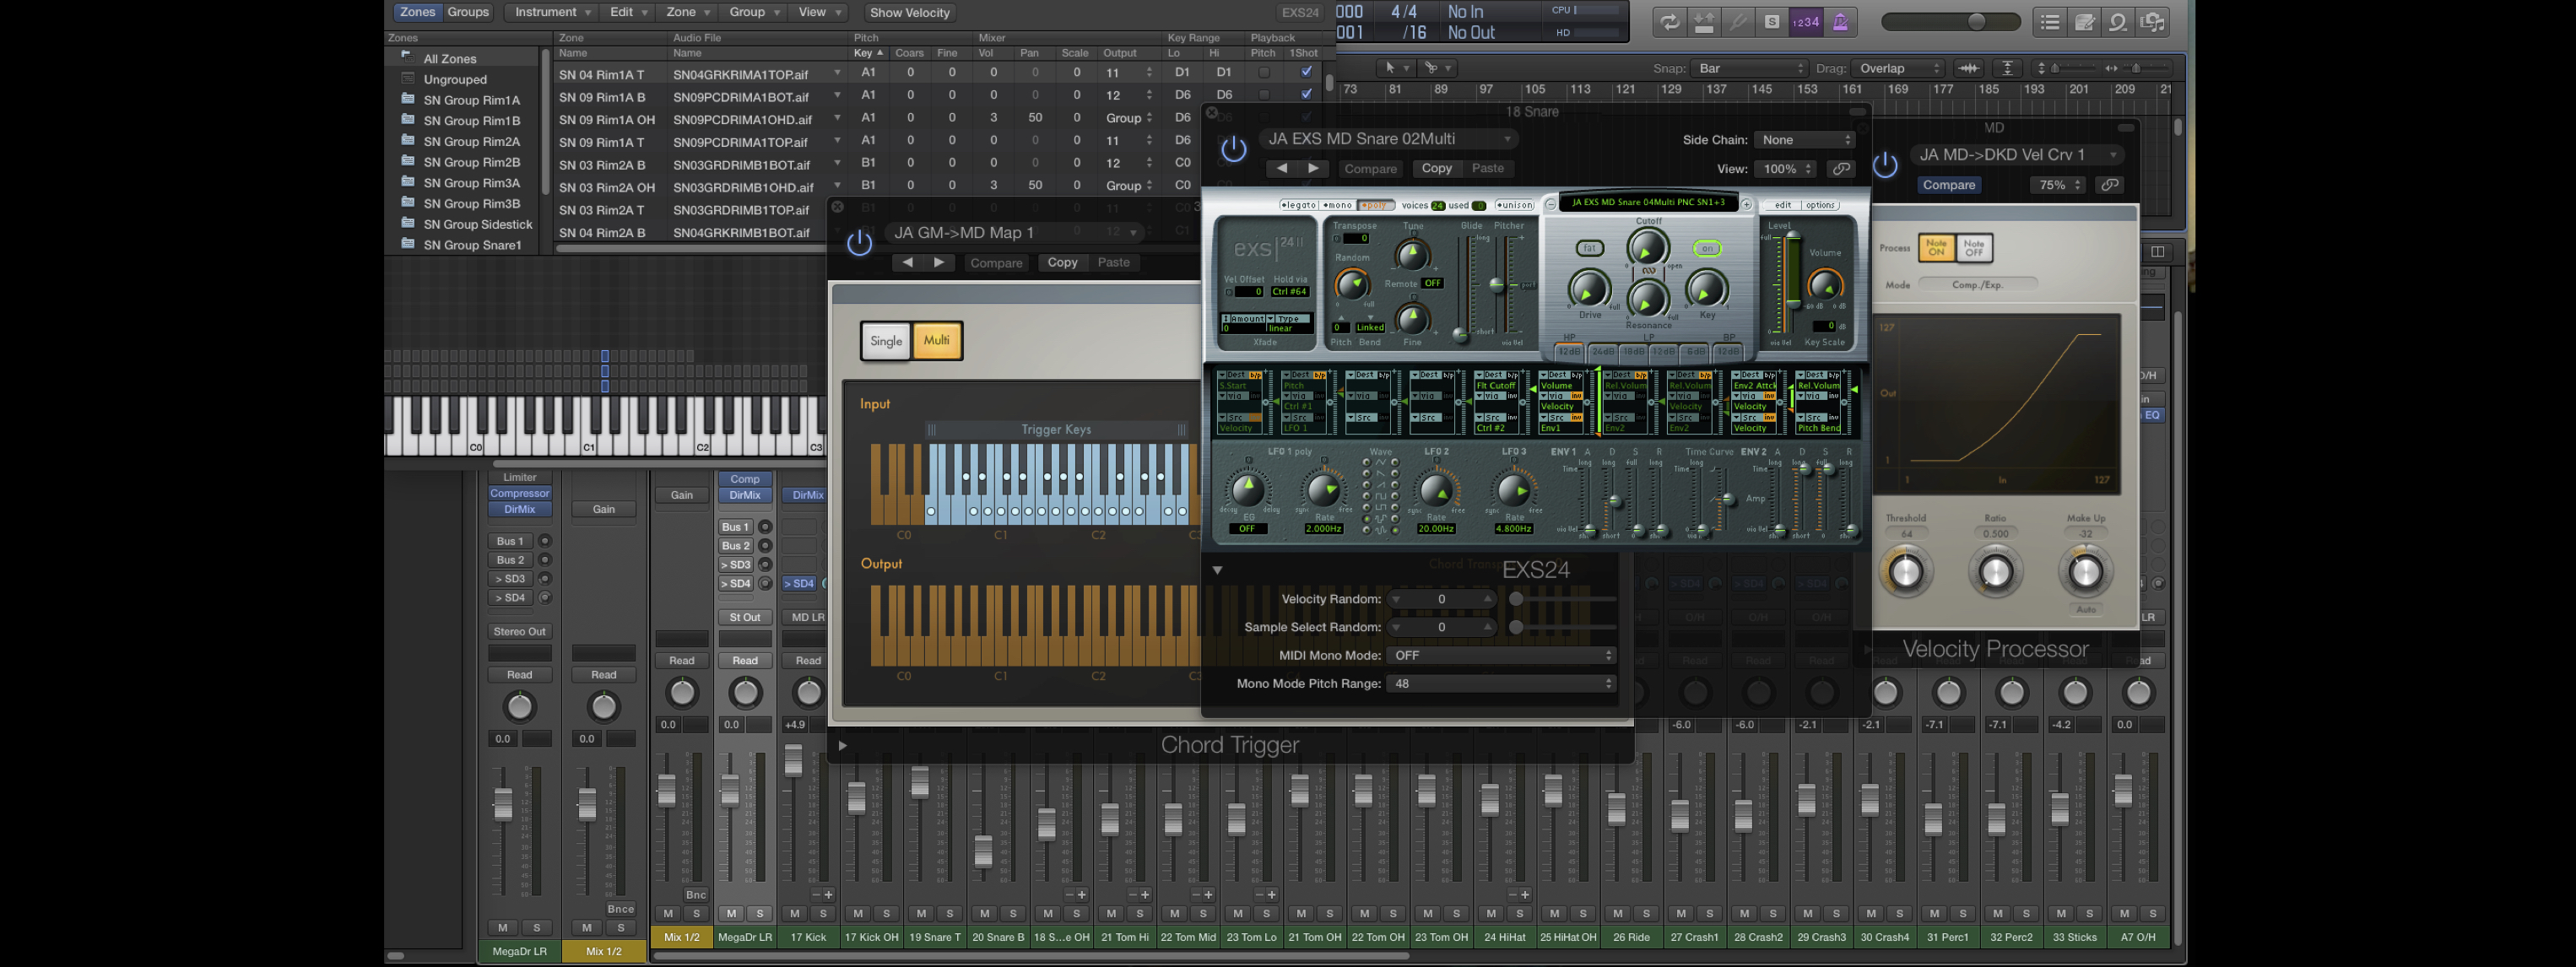
Task: Open the Side Chain dropdown
Action: [1806, 140]
